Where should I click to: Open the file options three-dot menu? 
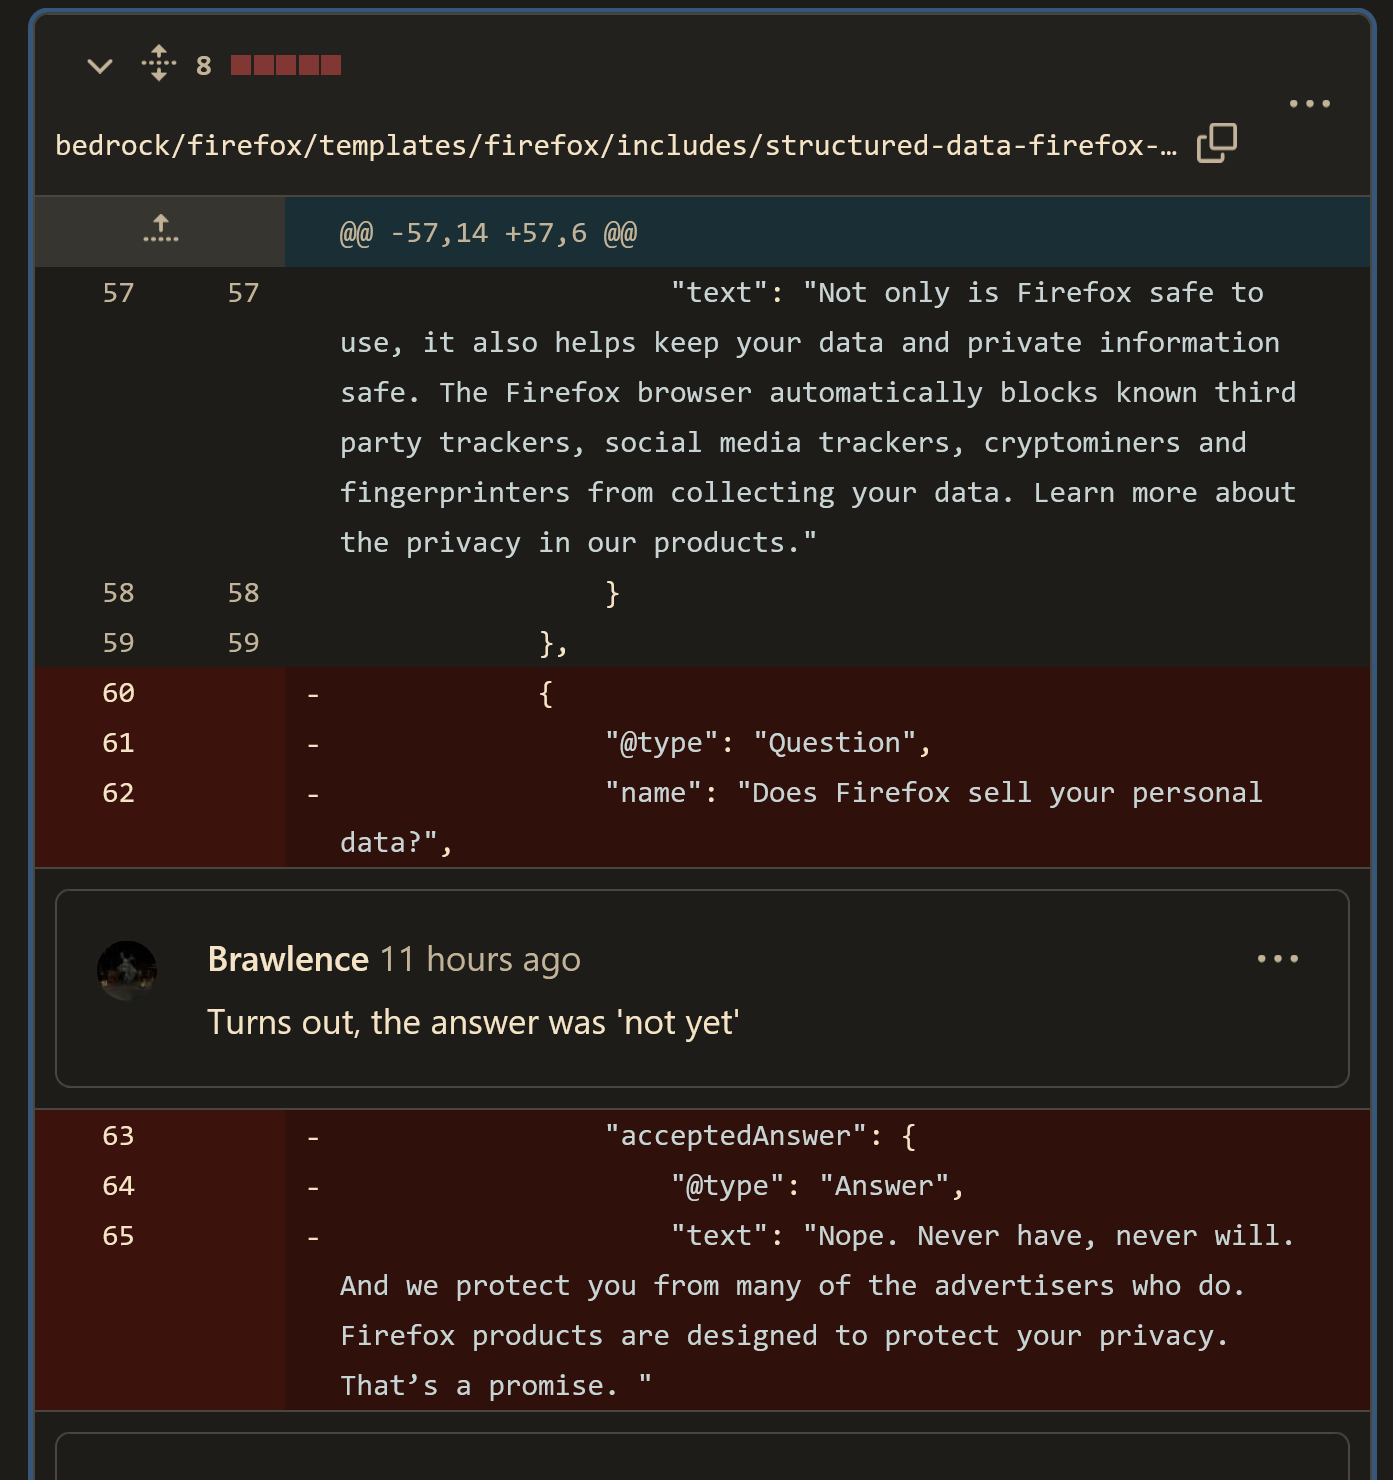point(1309,104)
